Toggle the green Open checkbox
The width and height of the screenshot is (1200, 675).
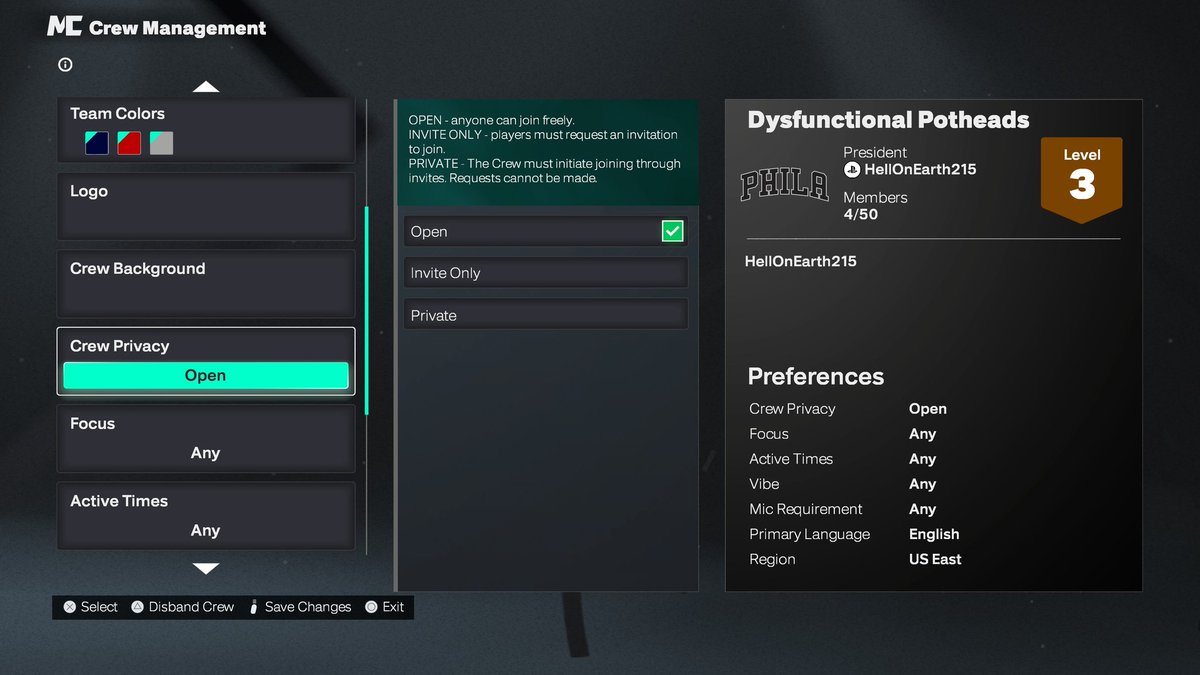point(672,231)
